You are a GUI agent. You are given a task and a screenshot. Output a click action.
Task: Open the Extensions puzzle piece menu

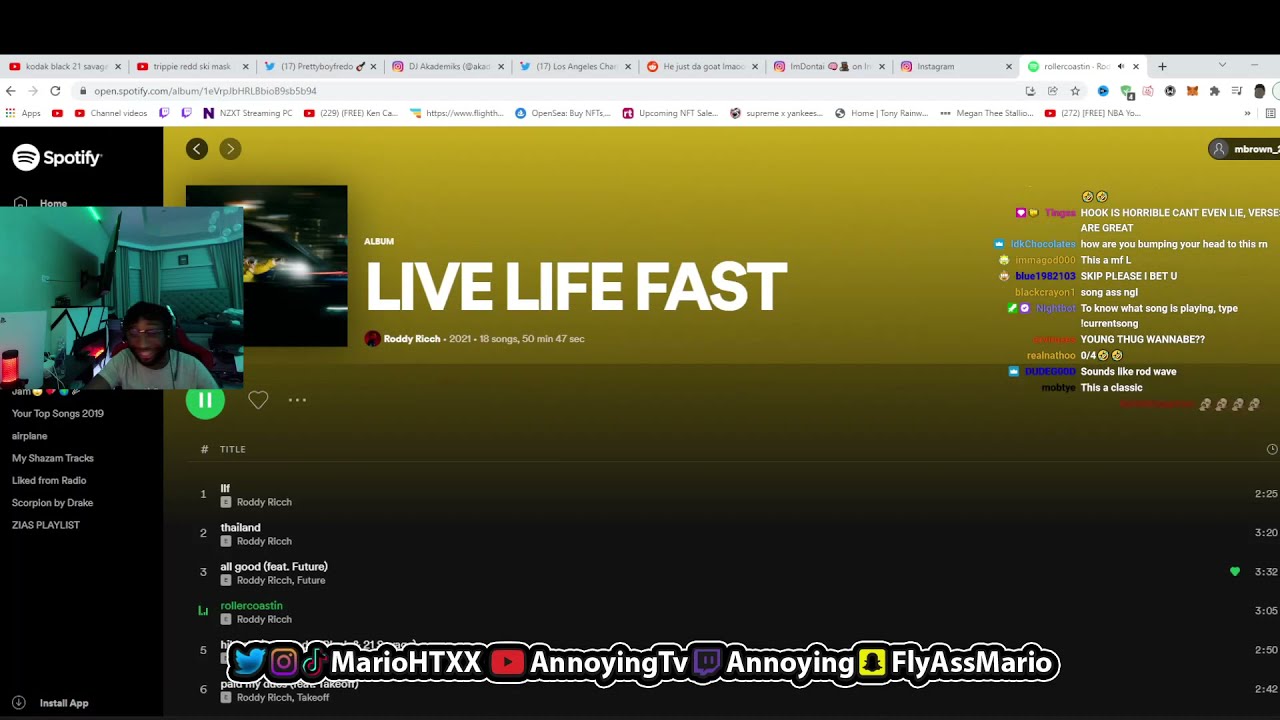(x=1214, y=91)
